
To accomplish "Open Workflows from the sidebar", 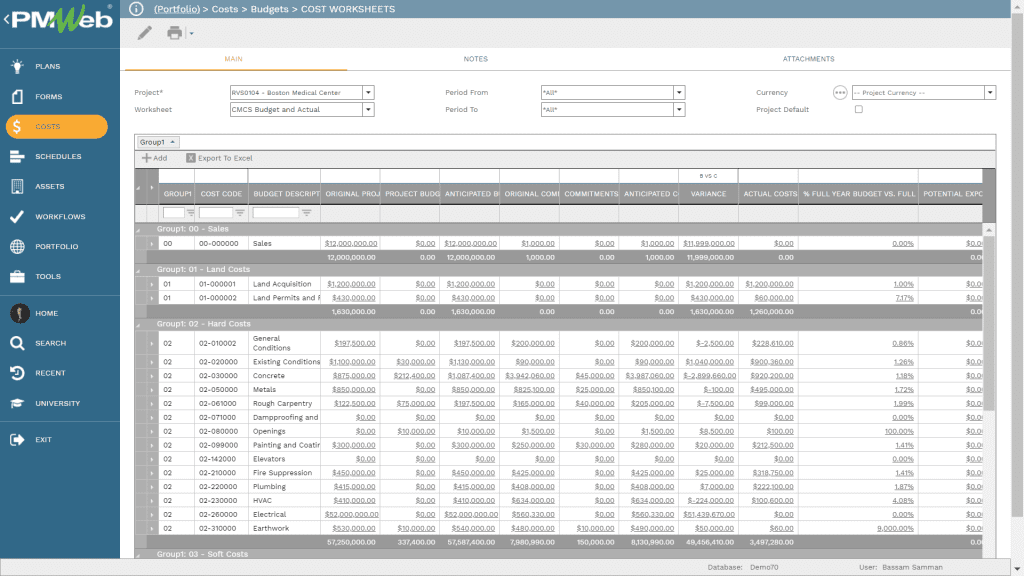I will 60,217.
